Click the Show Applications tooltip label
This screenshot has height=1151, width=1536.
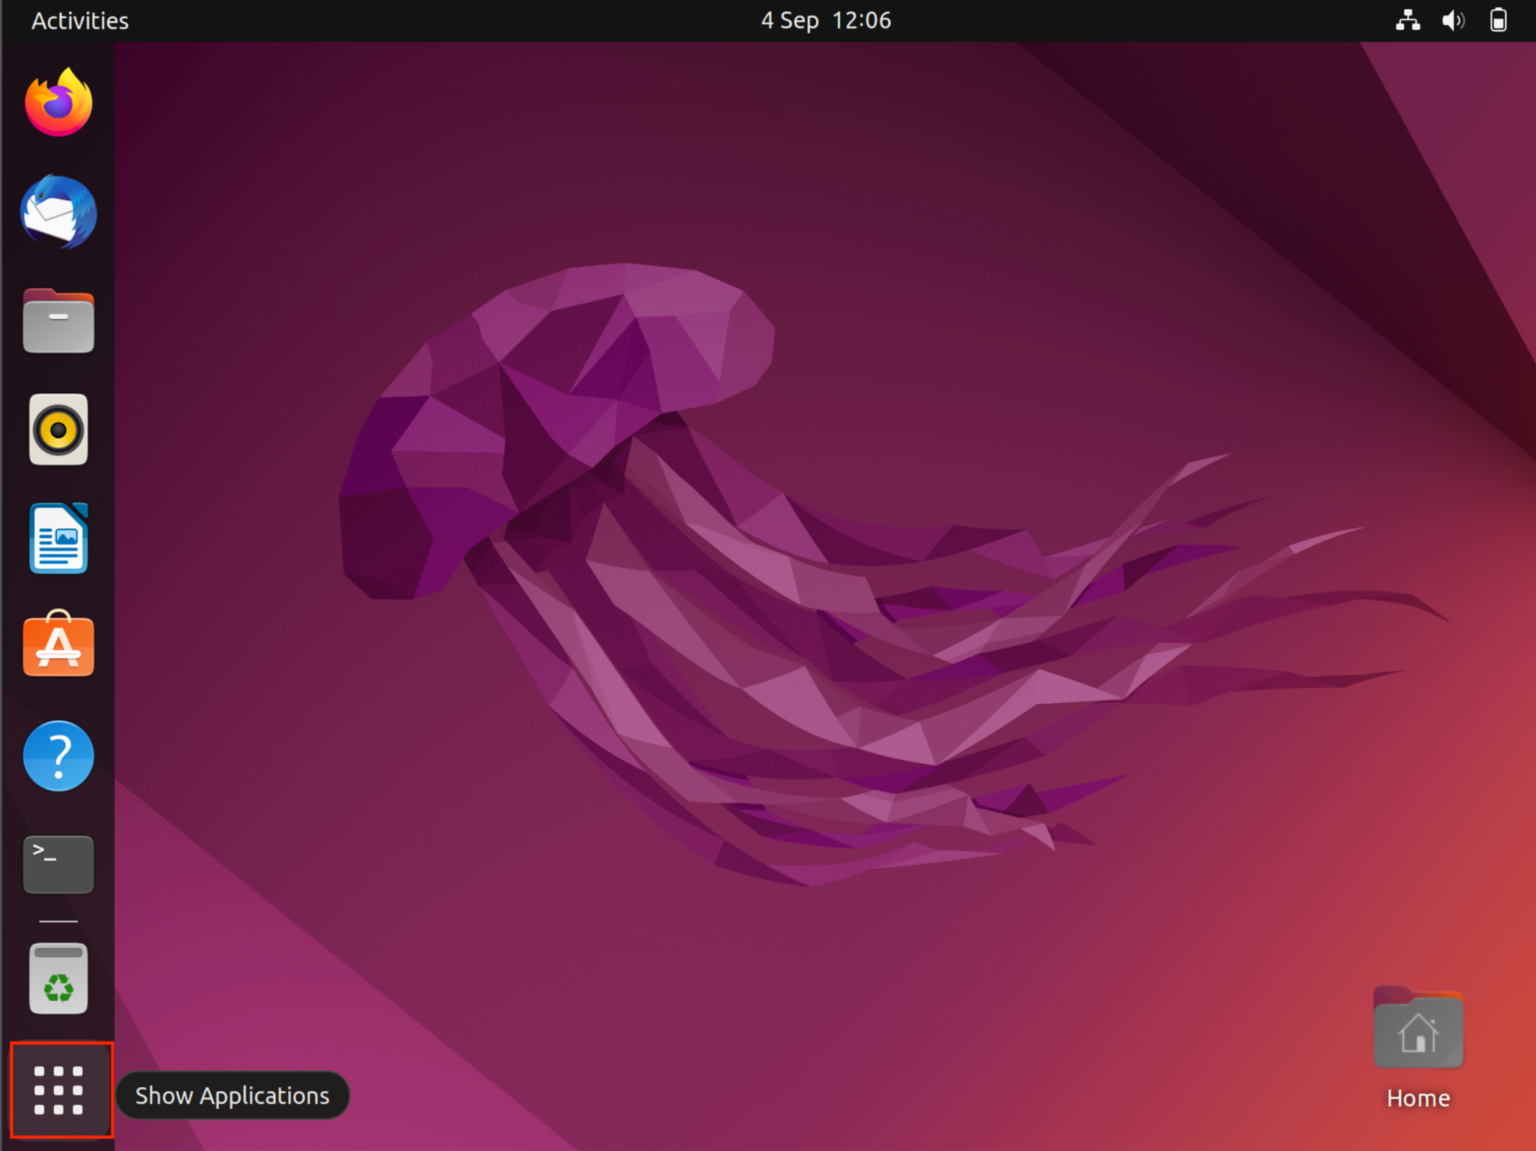tap(232, 1095)
